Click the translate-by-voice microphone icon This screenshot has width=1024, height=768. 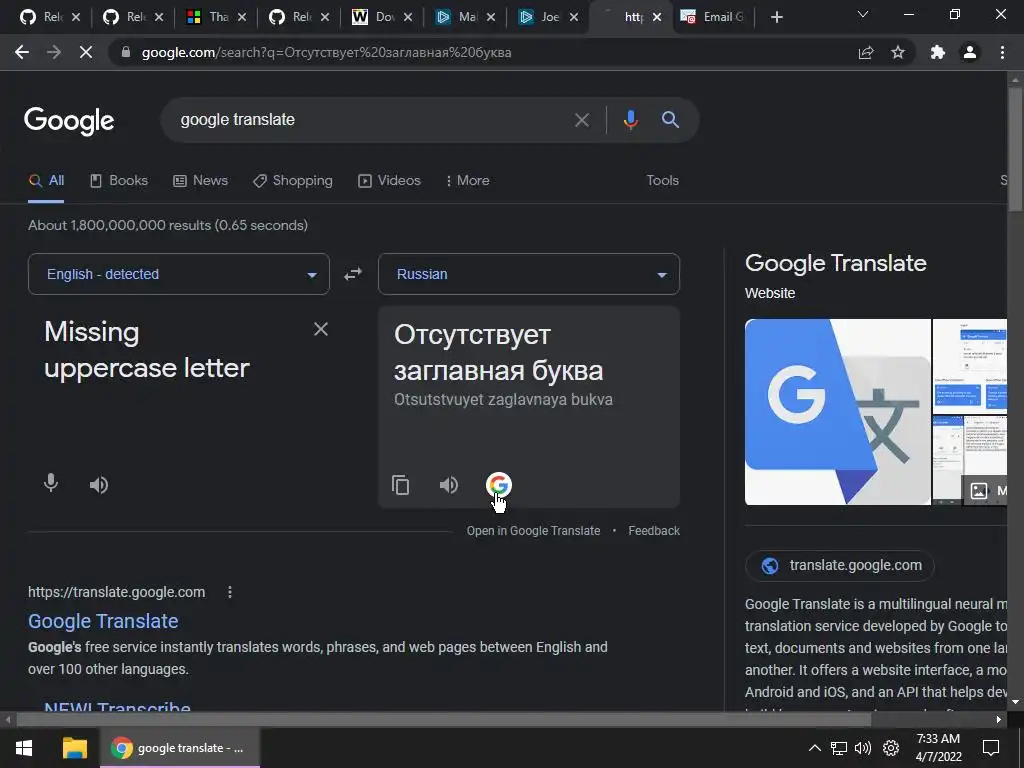point(50,484)
